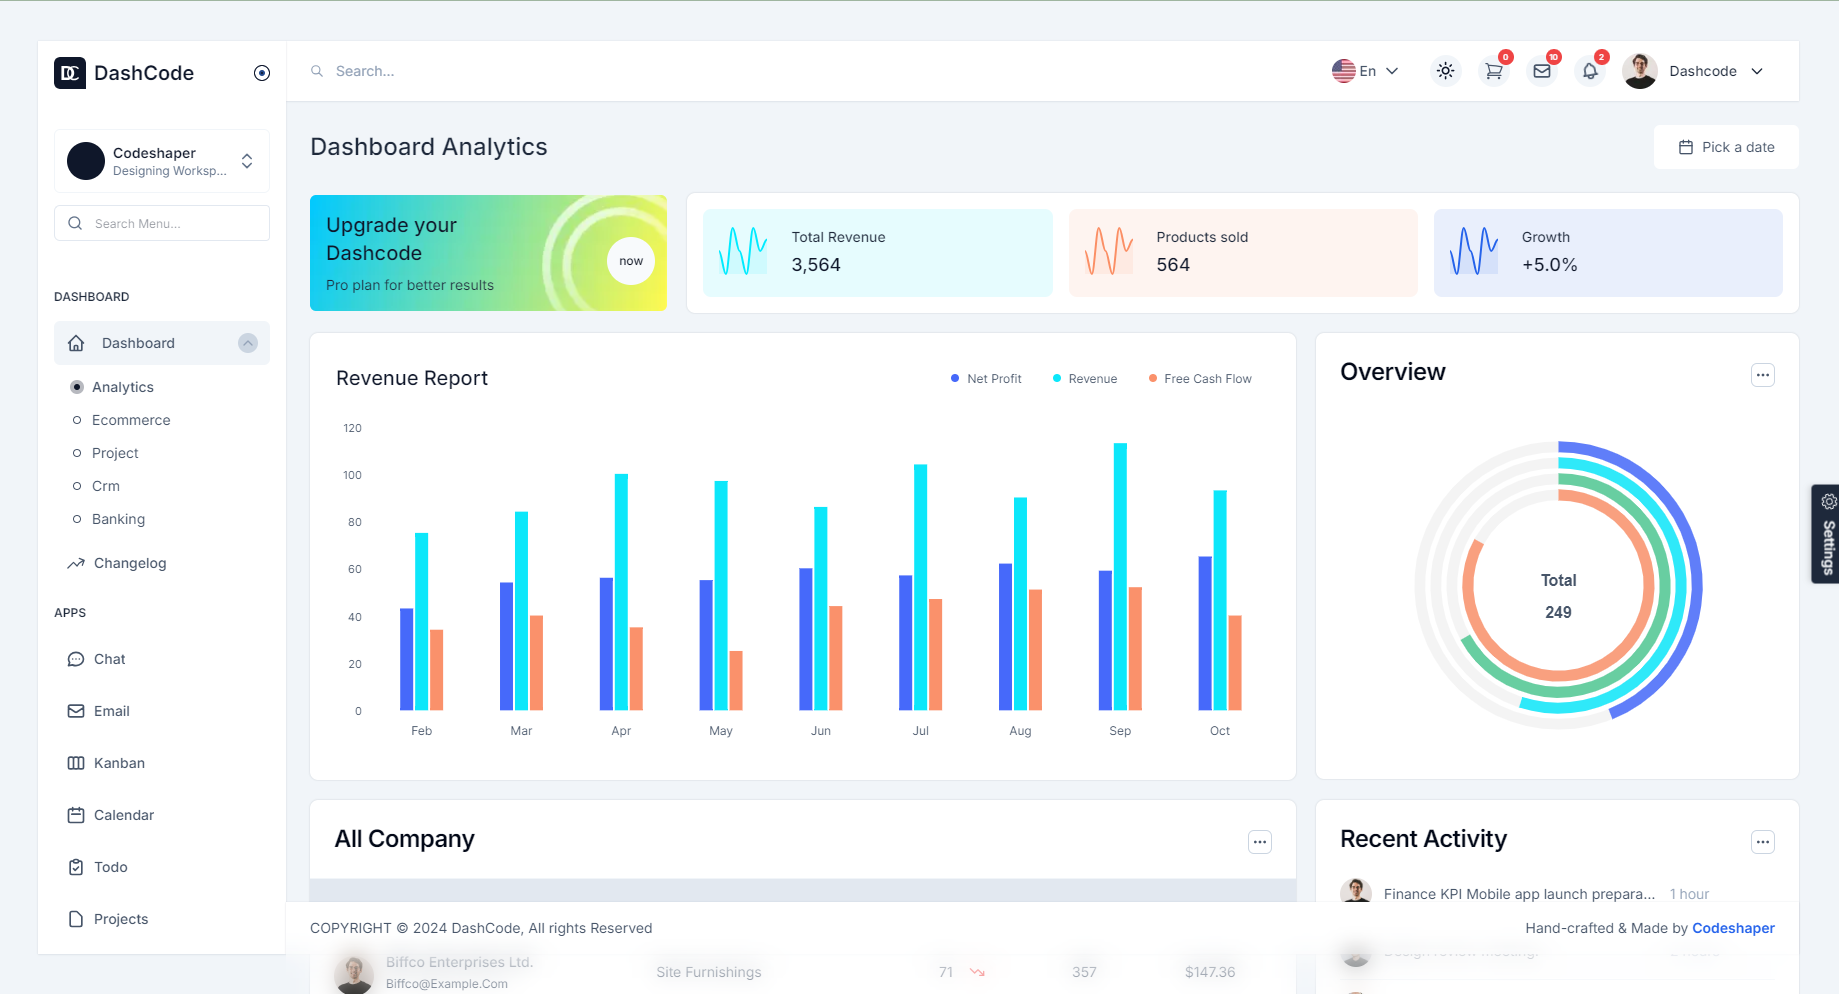Expand the Dashcode profile menu chevron

1757,71
